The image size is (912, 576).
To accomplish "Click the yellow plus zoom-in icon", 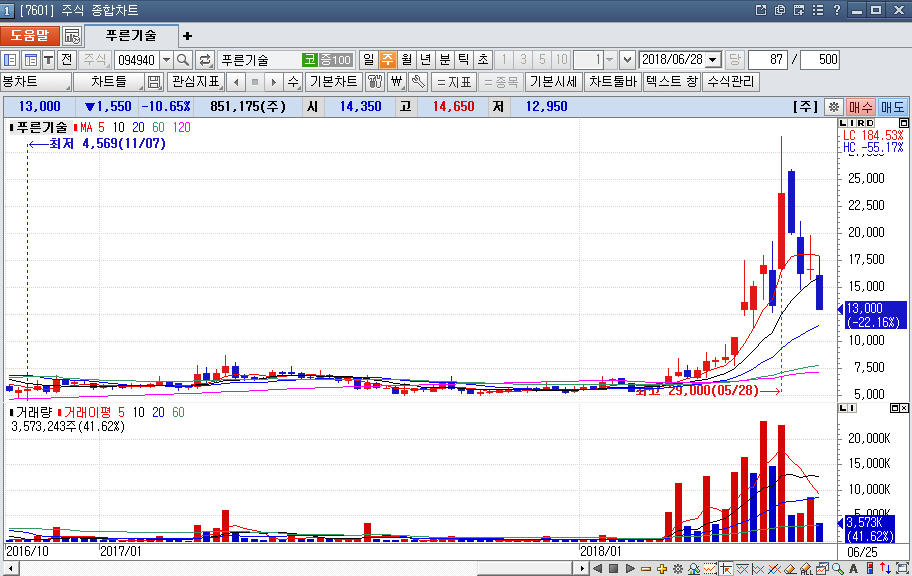I will [x=662, y=568].
